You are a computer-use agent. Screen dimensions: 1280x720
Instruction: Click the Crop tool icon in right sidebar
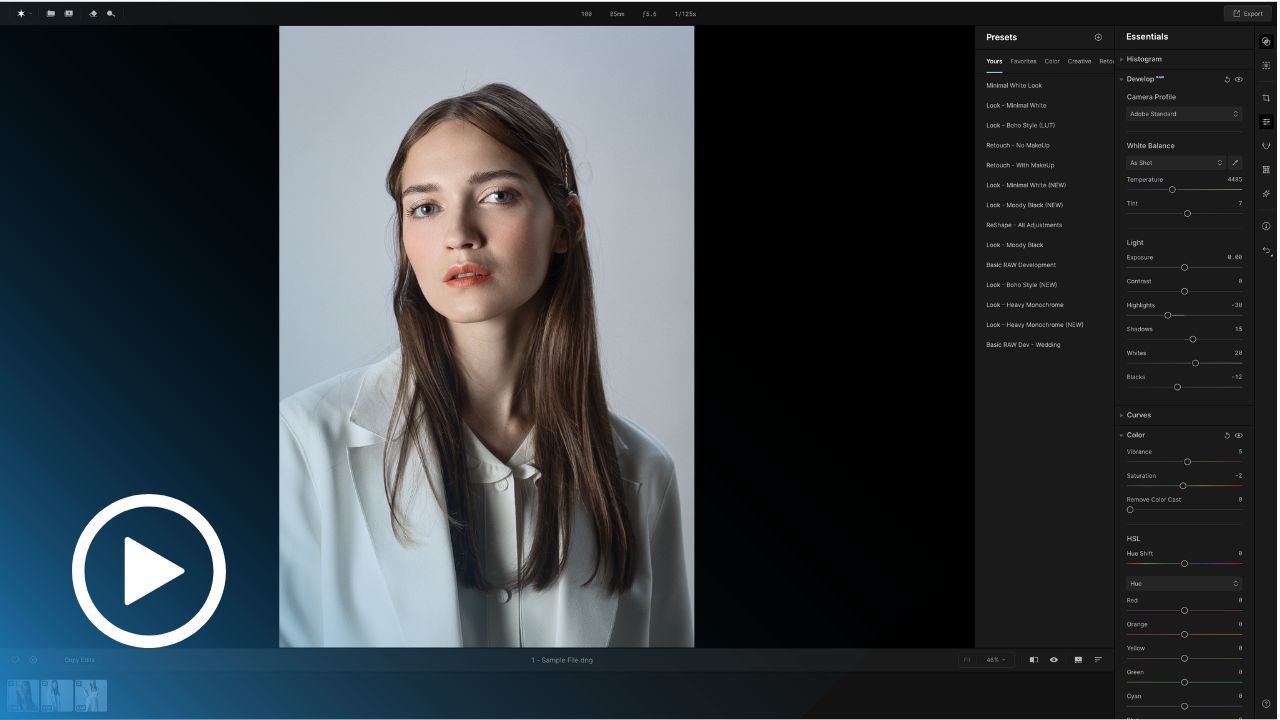(1266, 98)
